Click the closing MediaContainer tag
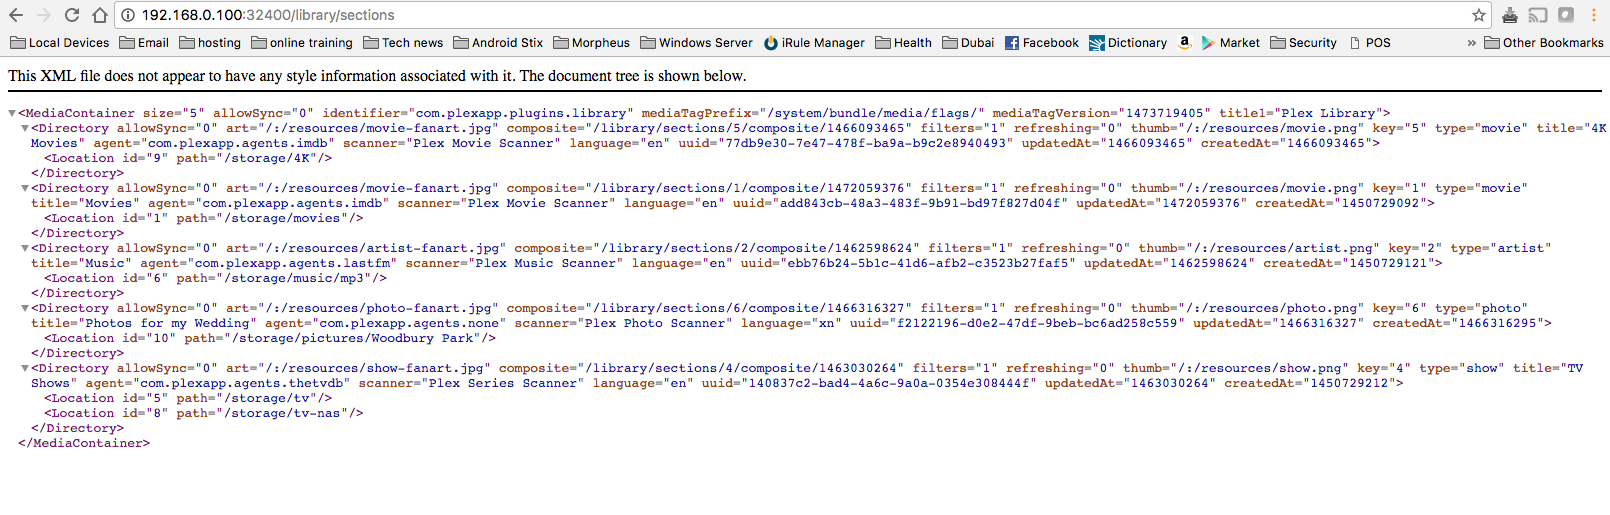Screen dimensions: 1610x515 point(84,443)
